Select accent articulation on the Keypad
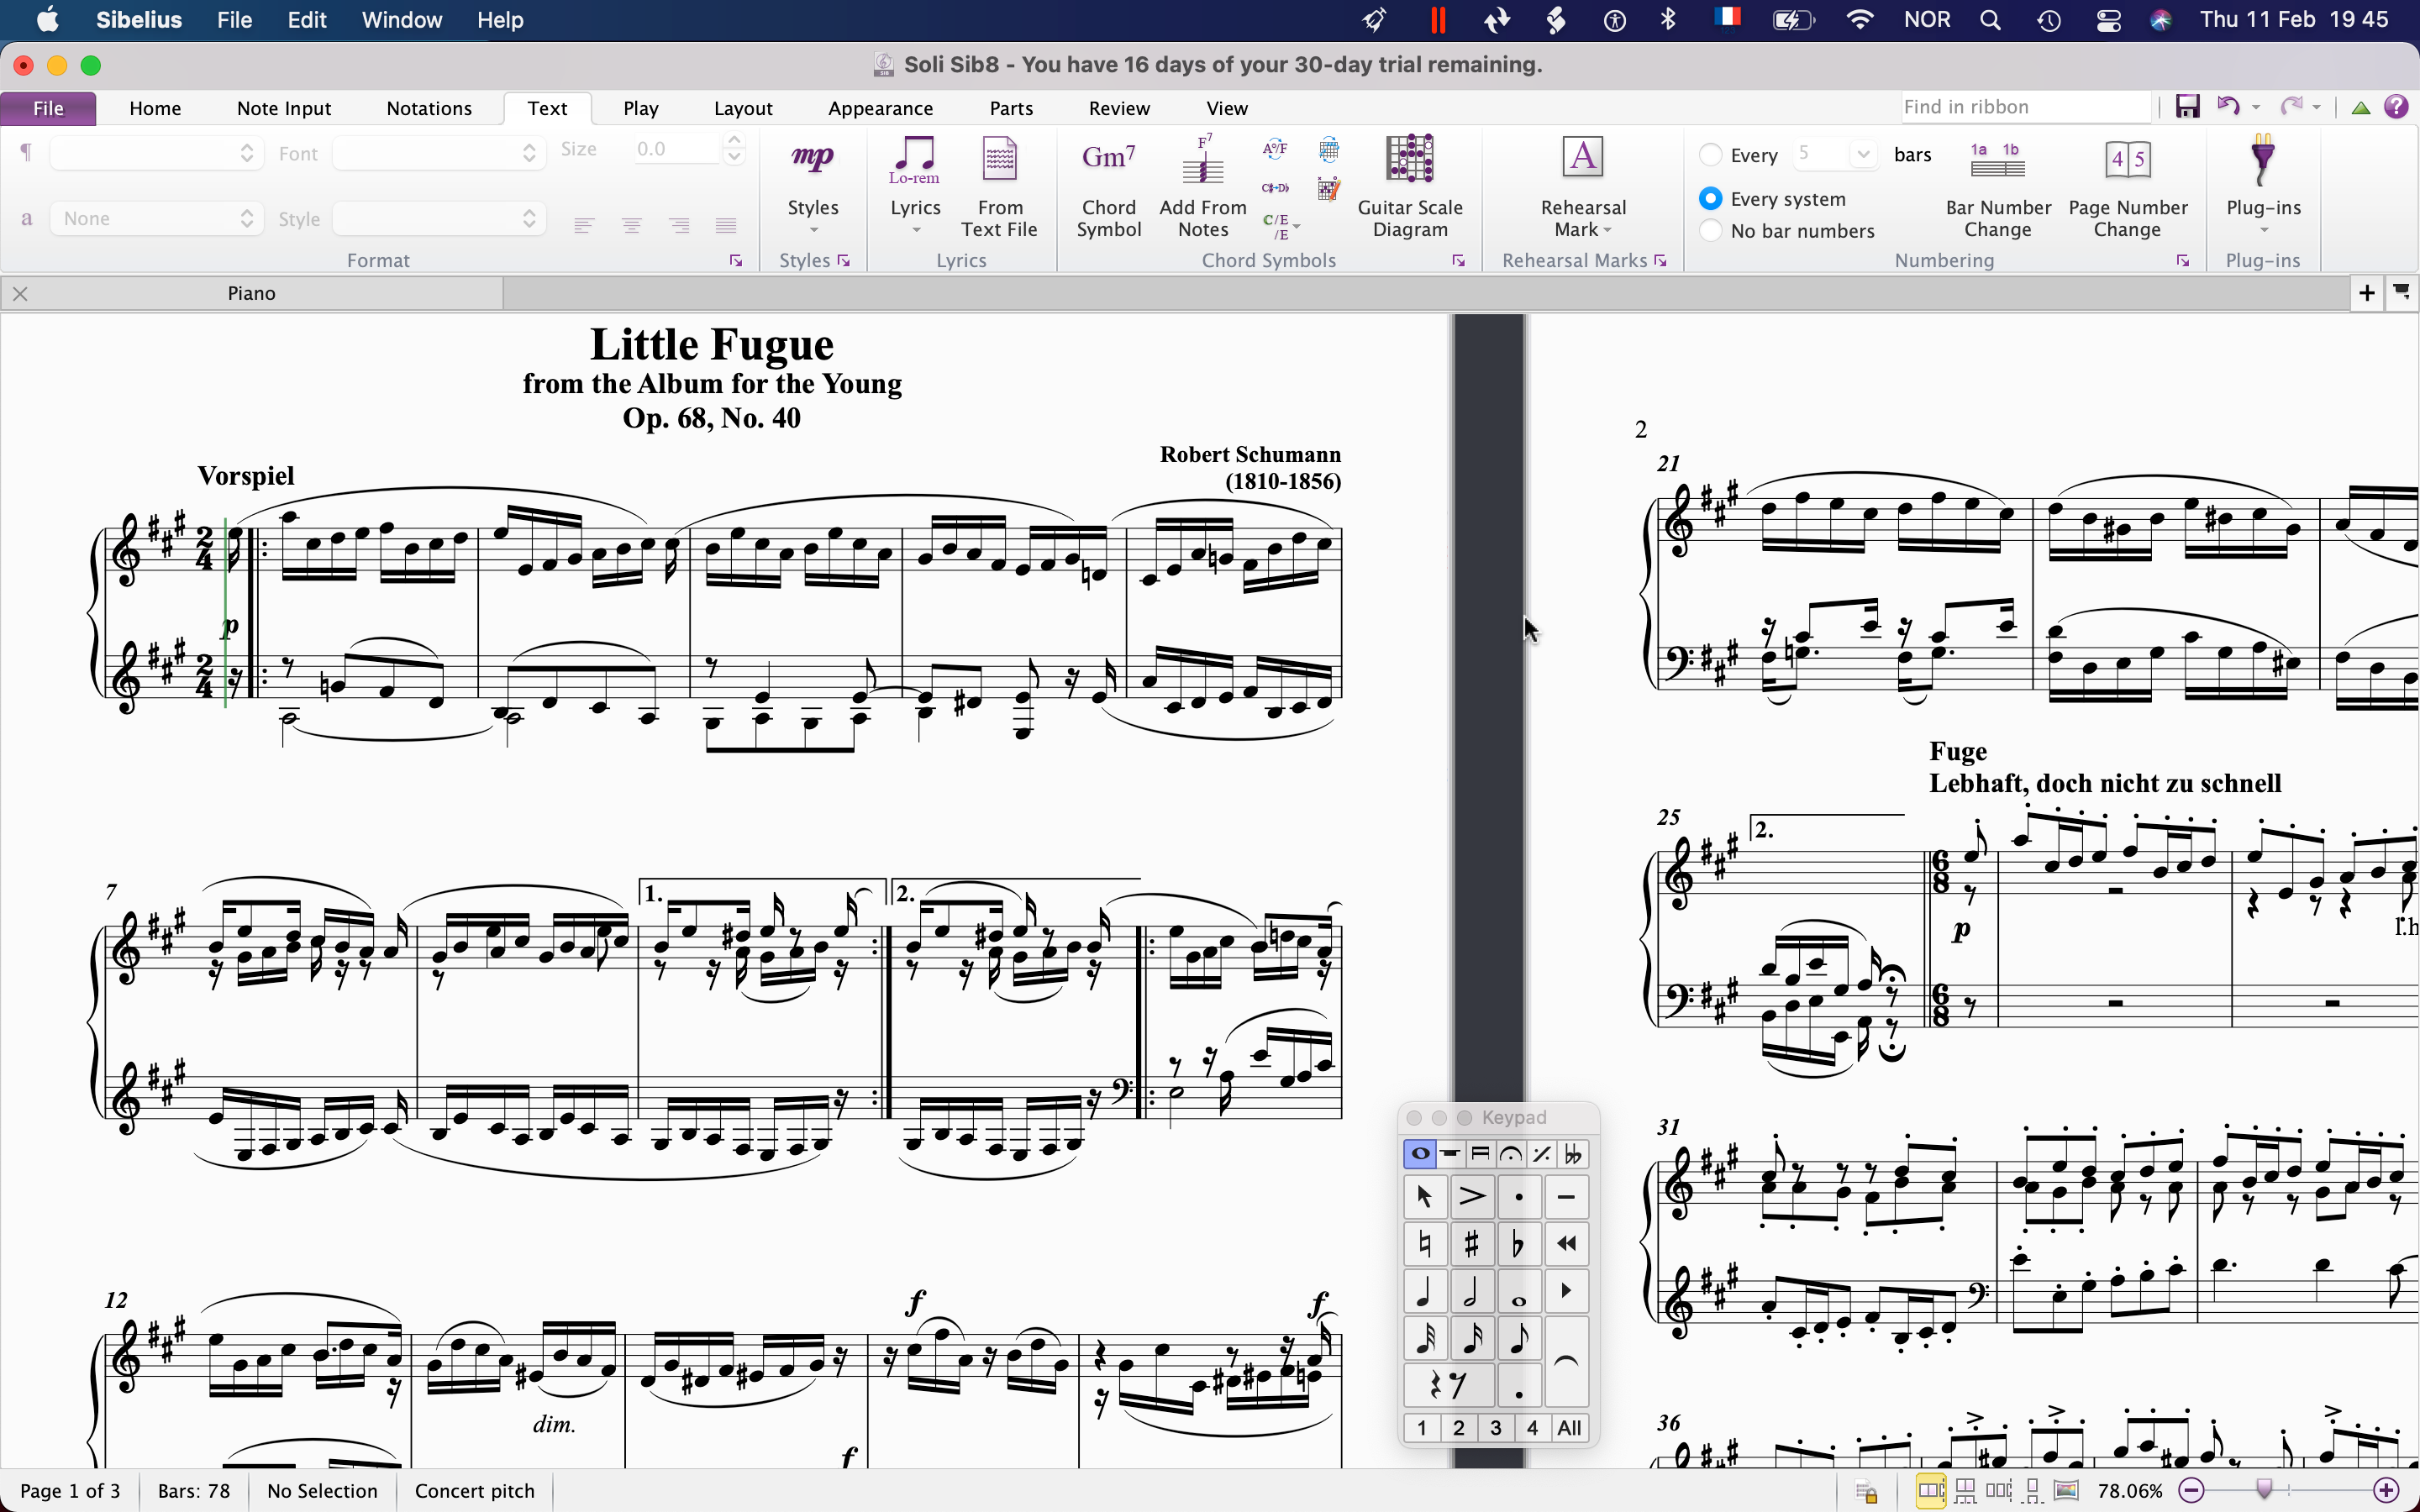This screenshot has height=1512, width=2420. [1471, 1196]
